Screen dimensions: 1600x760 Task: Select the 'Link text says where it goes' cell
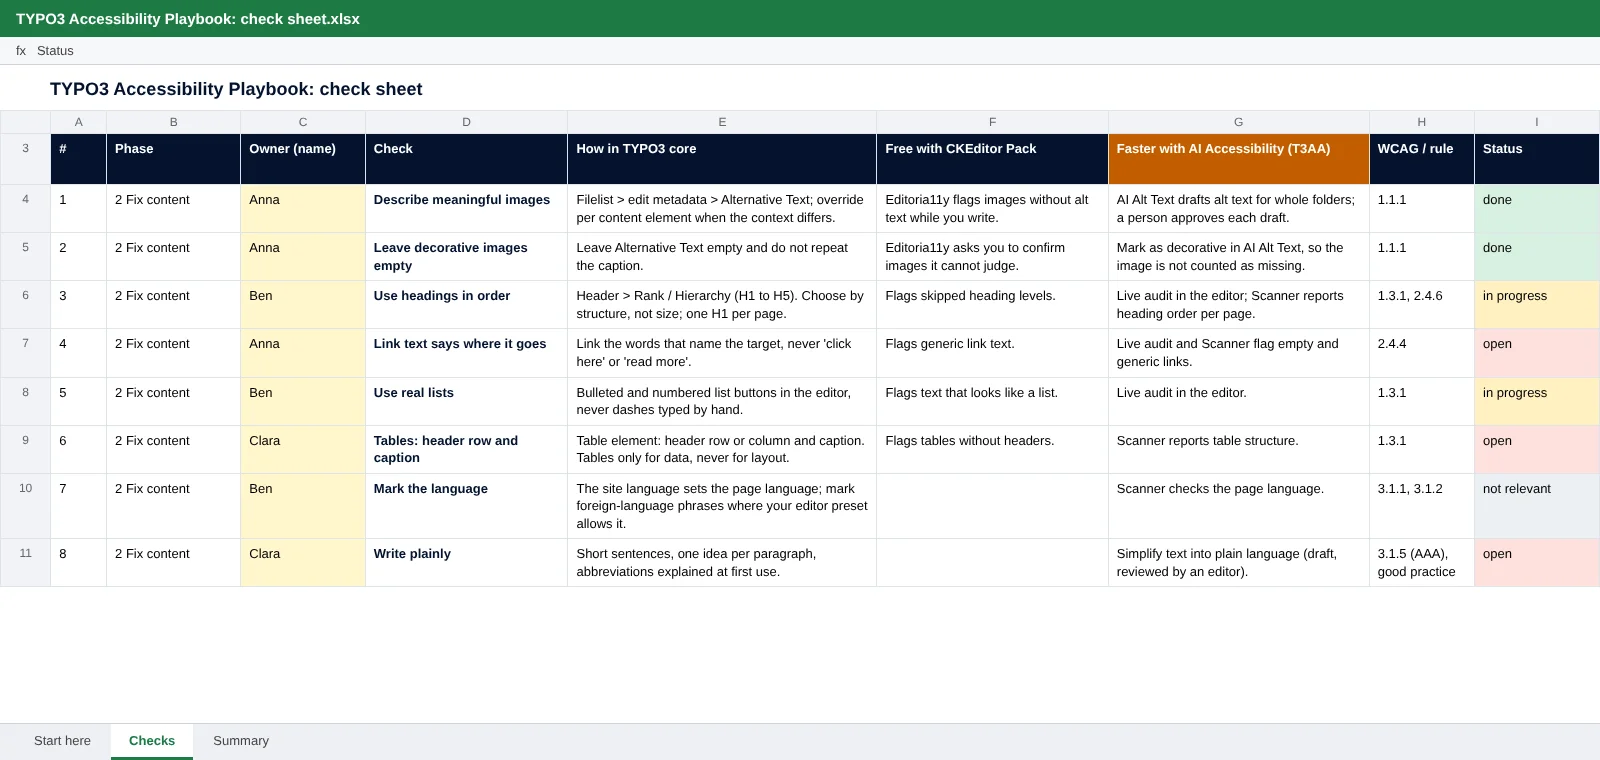(x=466, y=353)
